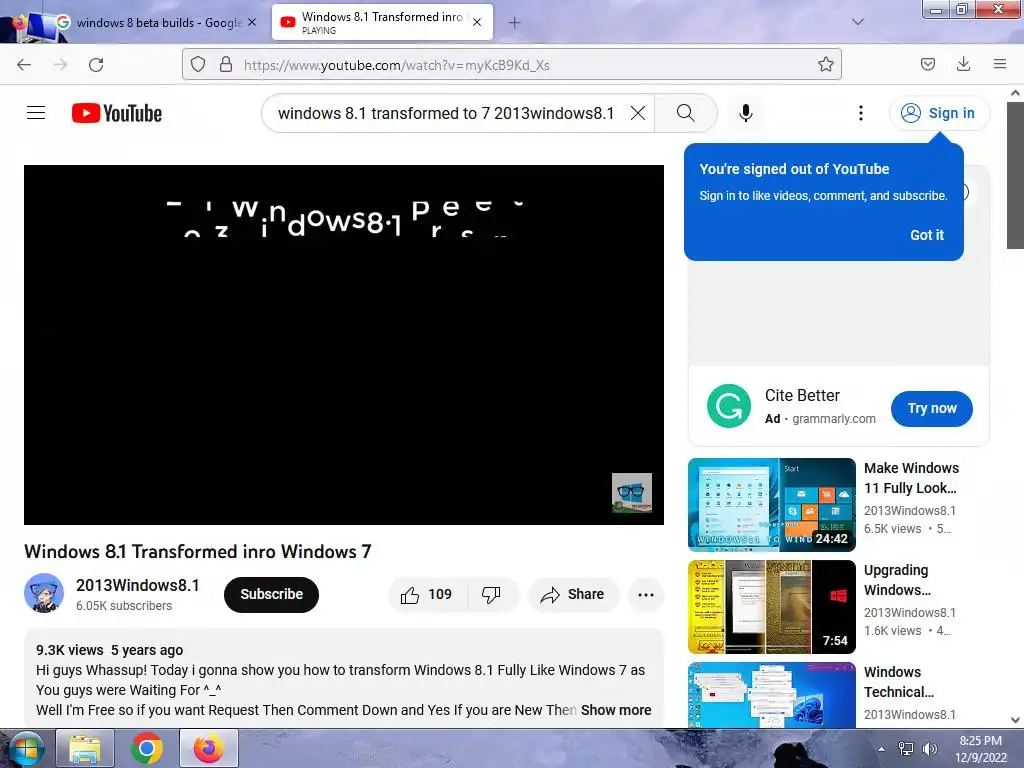Close the YouTube playing tab
Viewport: 1024px width, 768px height.
[x=477, y=22]
